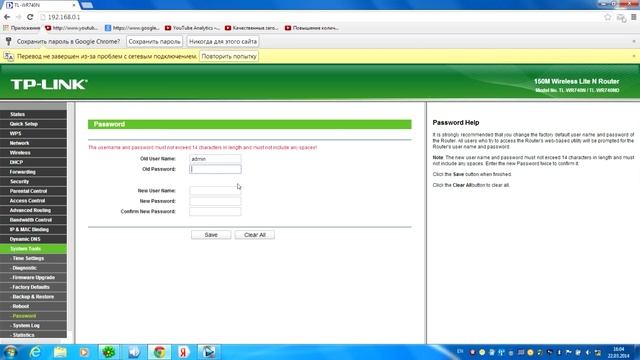Screen dimensions: 640x360
Task: Open Yandex taskbar icon
Action: coord(184,352)
